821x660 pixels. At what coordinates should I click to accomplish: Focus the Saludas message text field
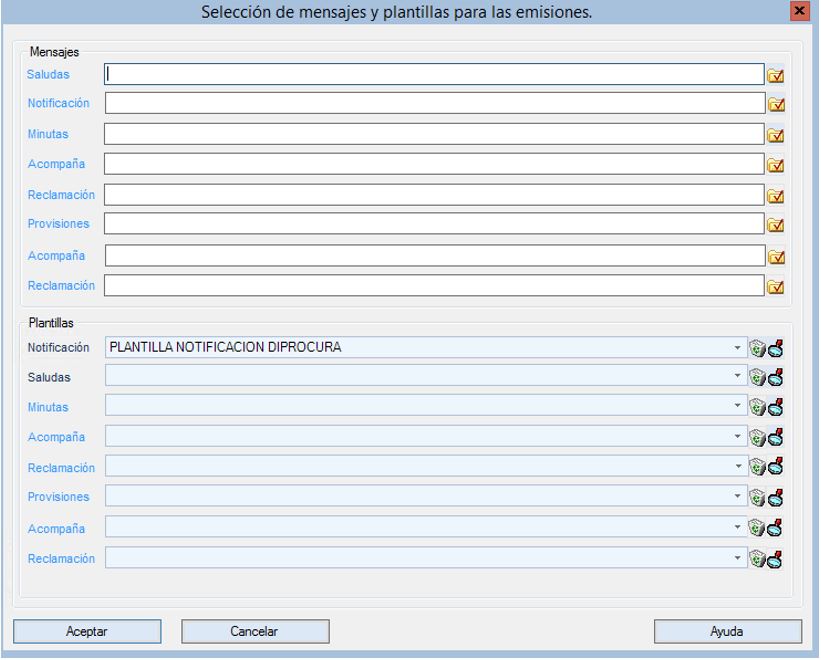[x=434, y=74]
